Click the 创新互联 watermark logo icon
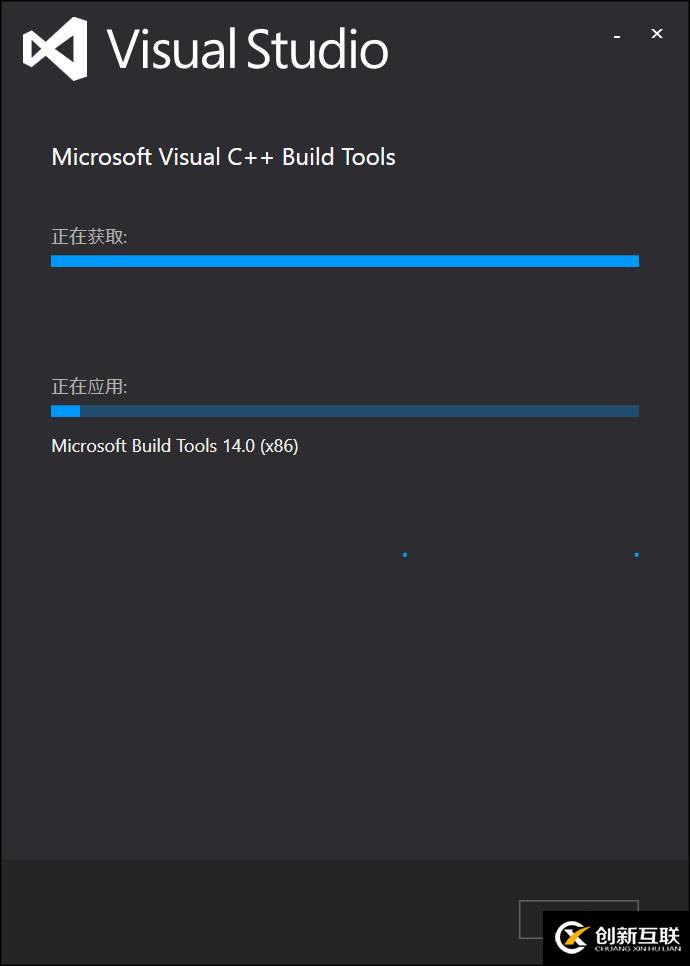The height and width of the screenshot is (966, 690). (x=573, y=936)
